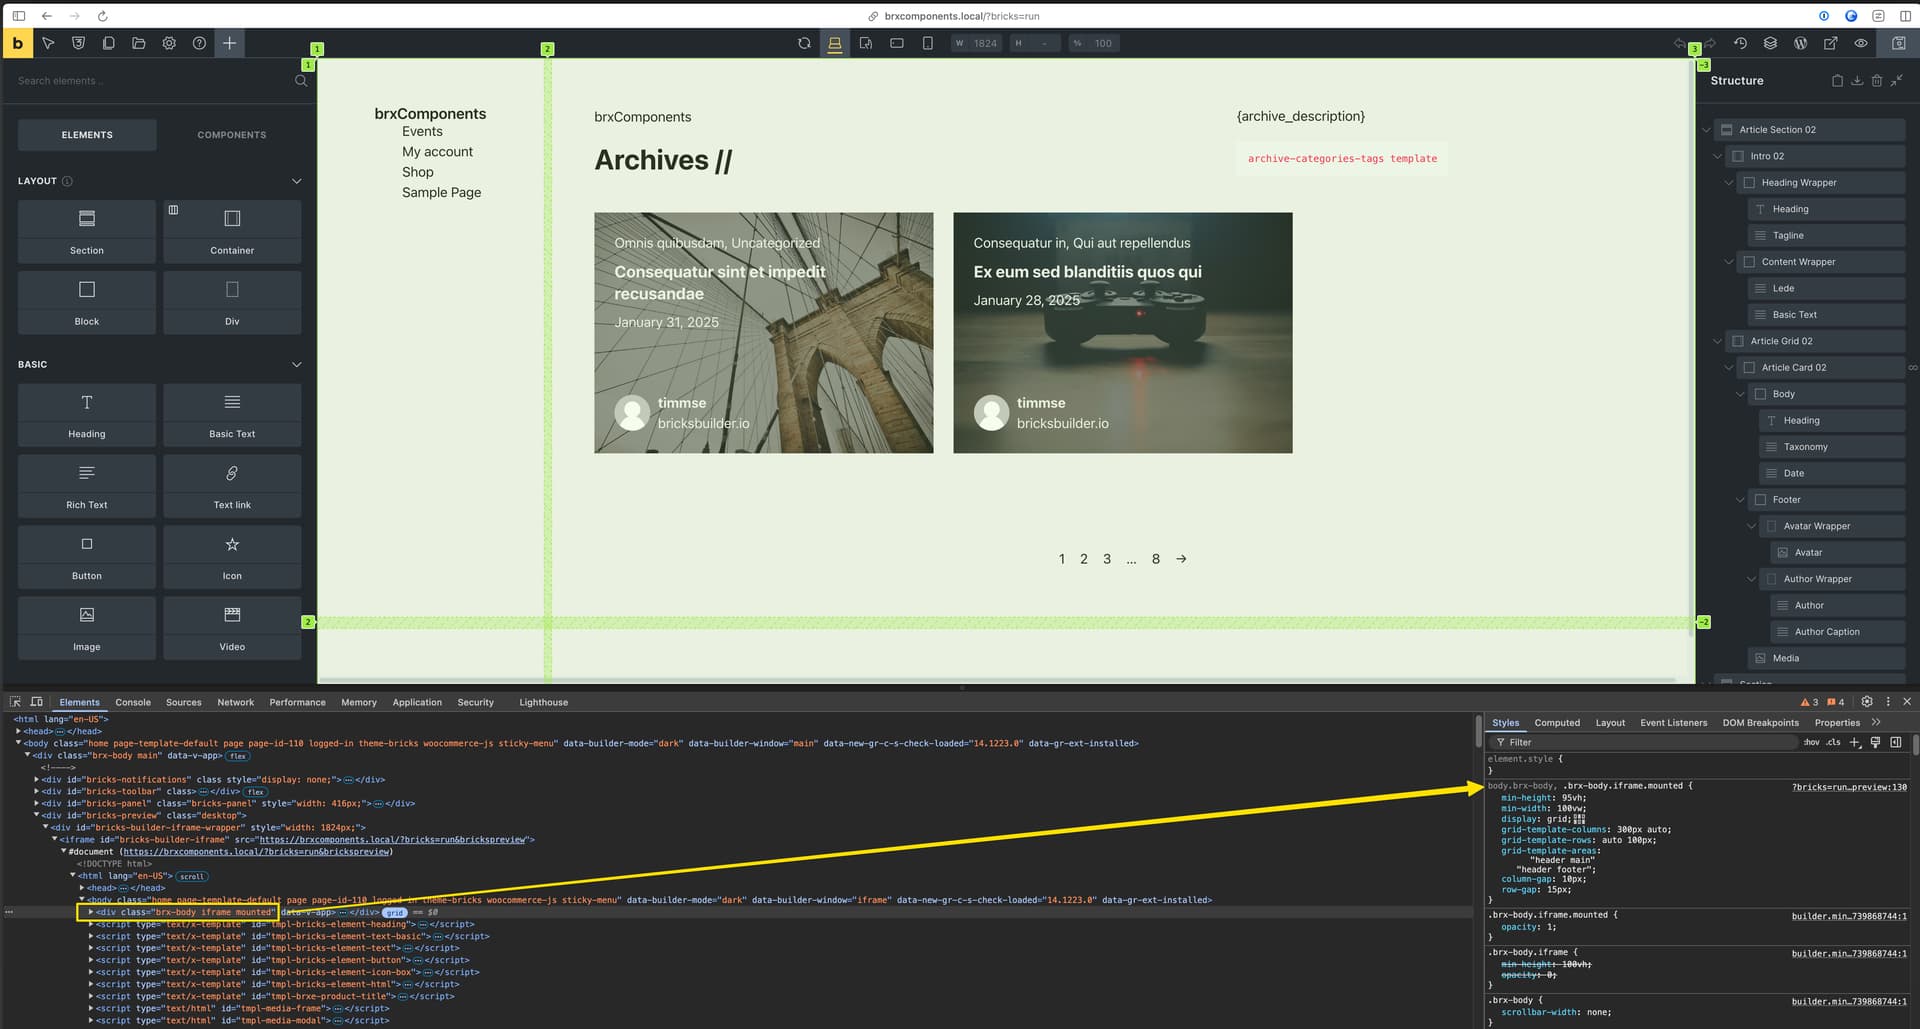Add a Video element

pyautogui.click(x=232, y=628)
